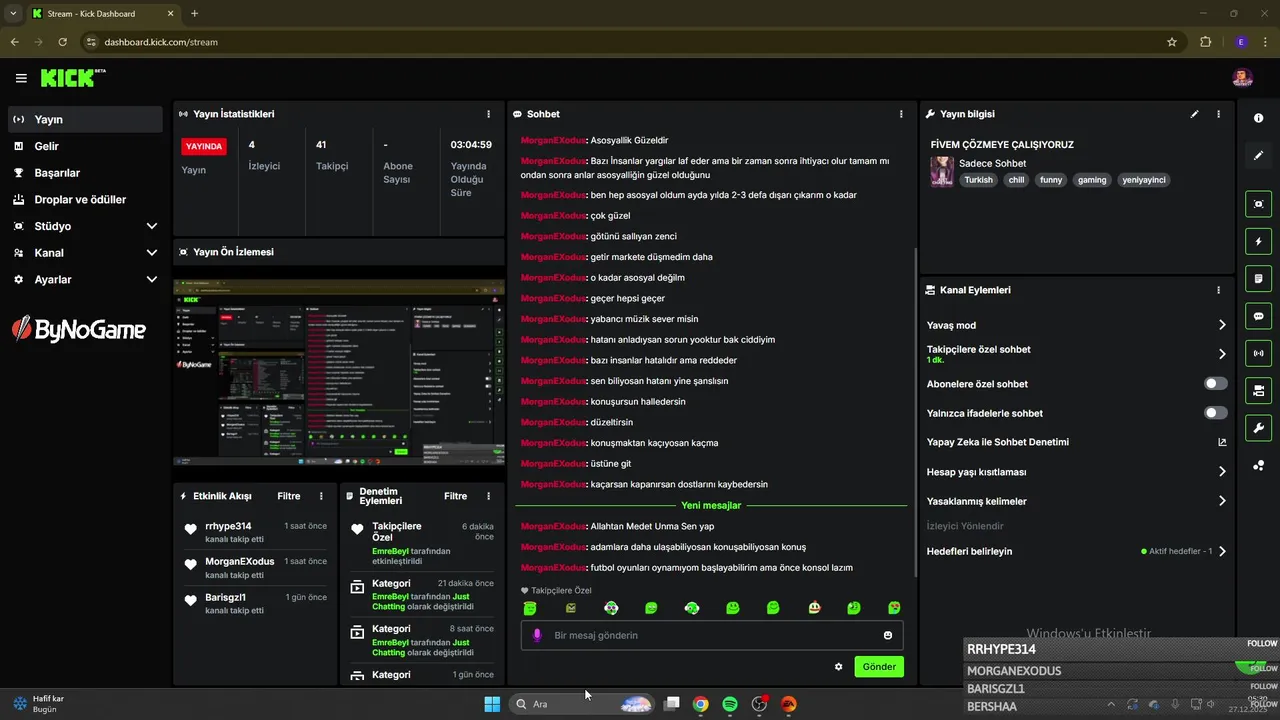Insert the first green emote in chat
The image size is (1280, 720).
pyautogui.click(x=530, y=608)
